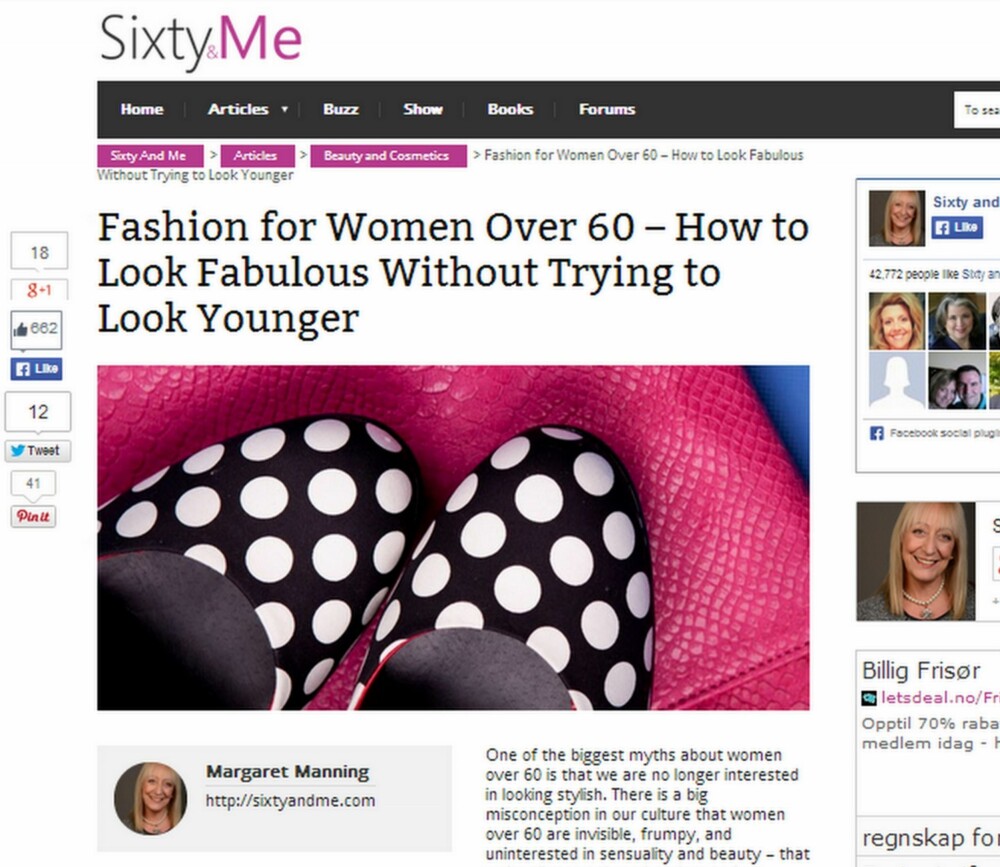This screenshot has width=1000, height=867.
Task: Click the couple photo in Facebook widget
Action: (x=957, y=380)
